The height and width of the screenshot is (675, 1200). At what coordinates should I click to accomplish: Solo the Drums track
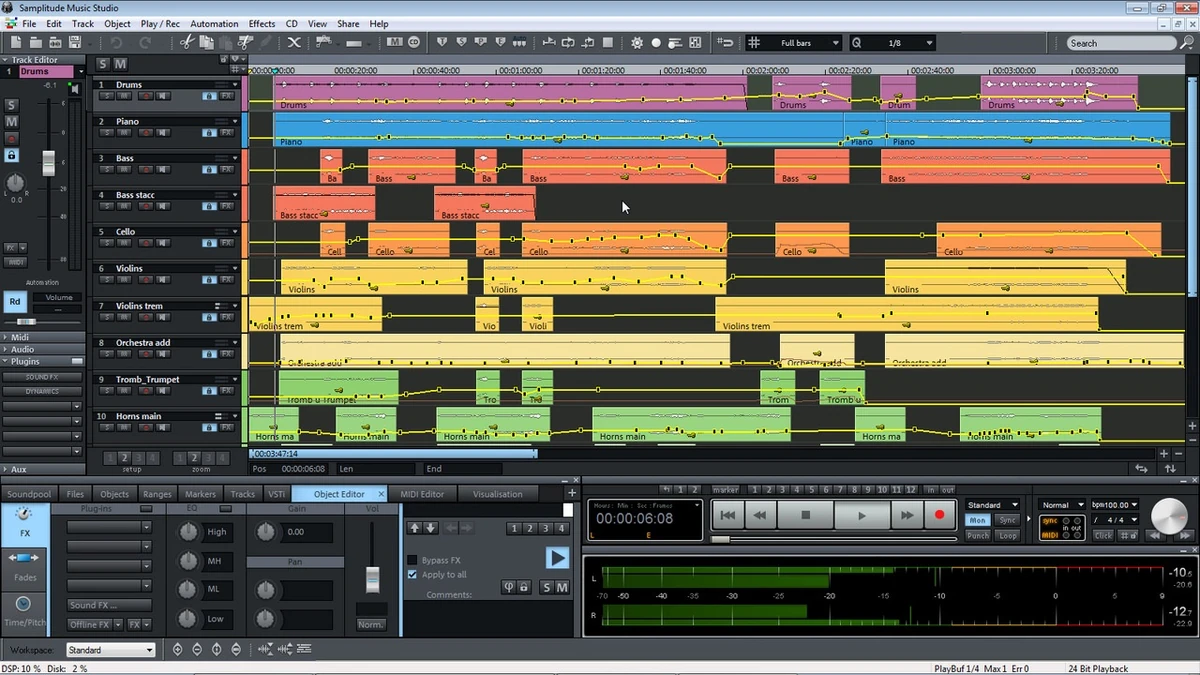pyautogui.click(x=106, y=96)
